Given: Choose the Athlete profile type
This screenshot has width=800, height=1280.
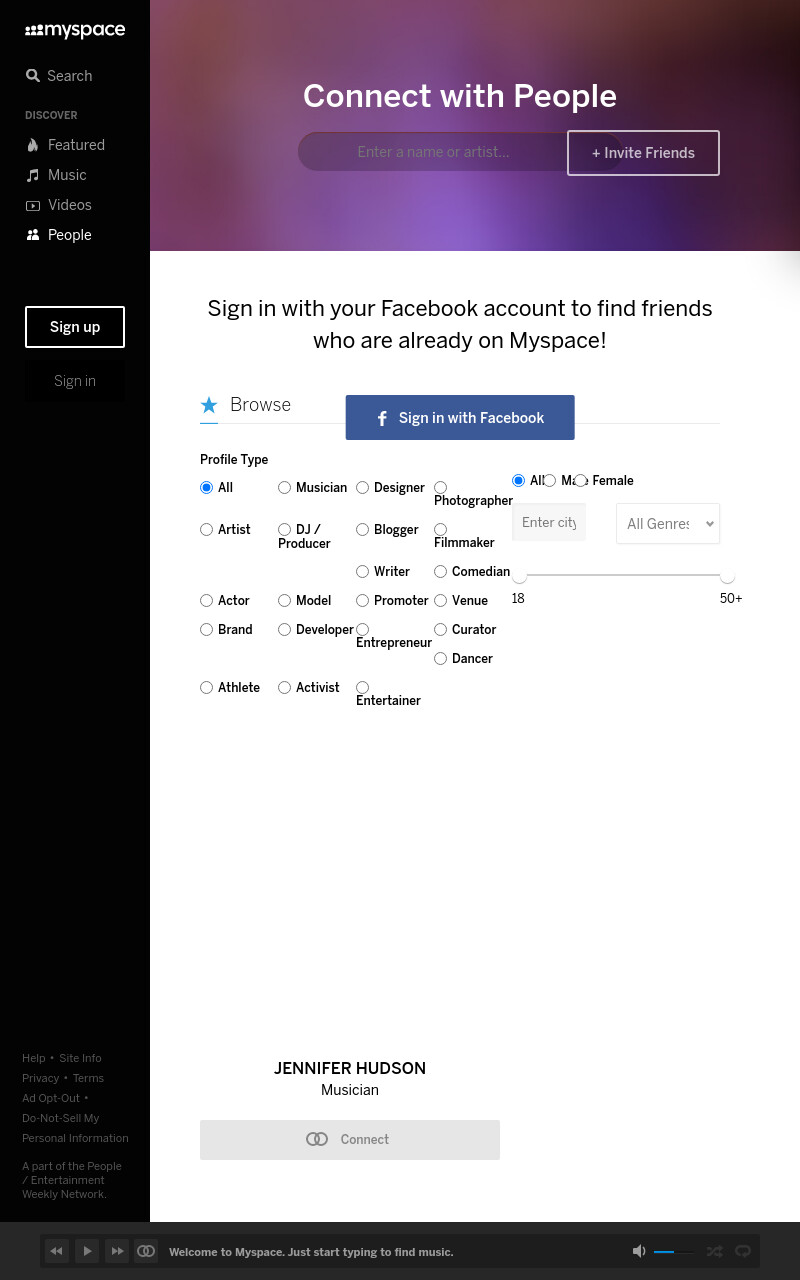Looking at the screenshot, I should [207, 688].
